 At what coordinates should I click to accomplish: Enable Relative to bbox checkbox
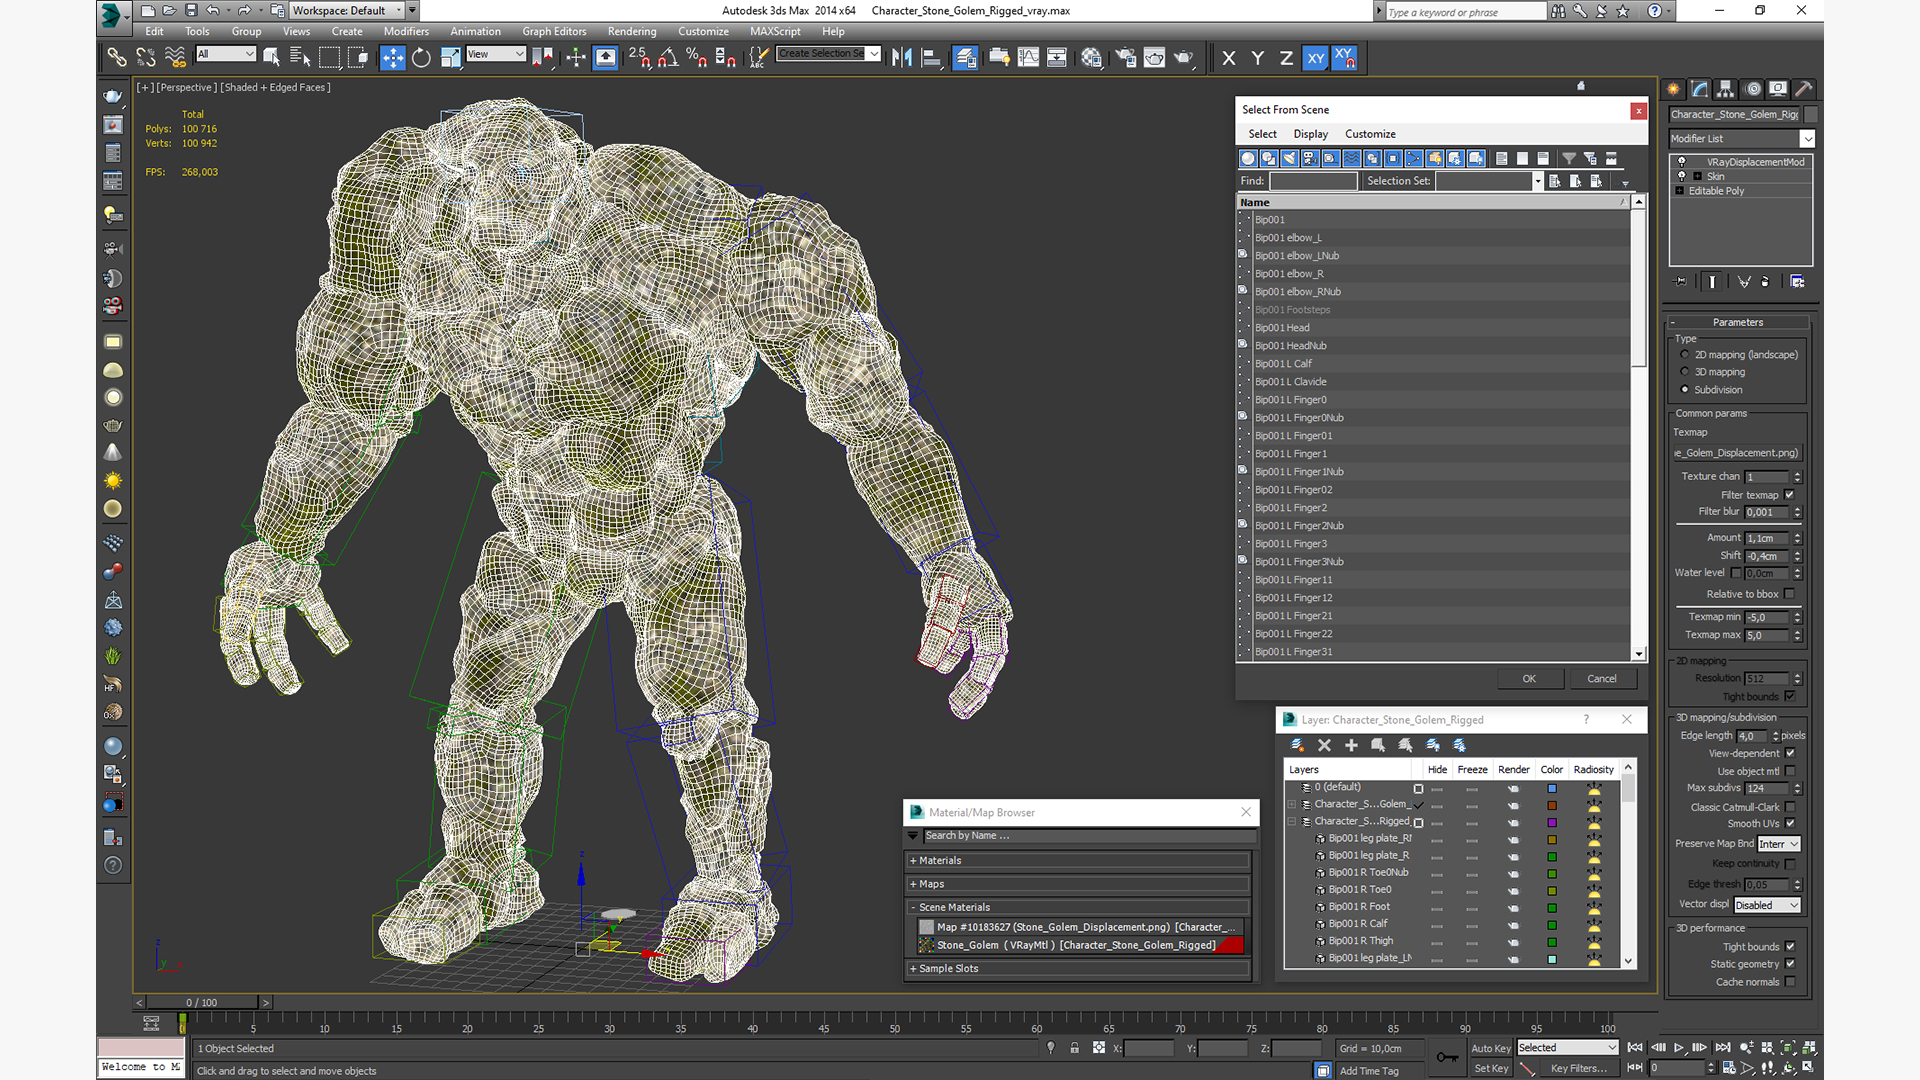1790,594
